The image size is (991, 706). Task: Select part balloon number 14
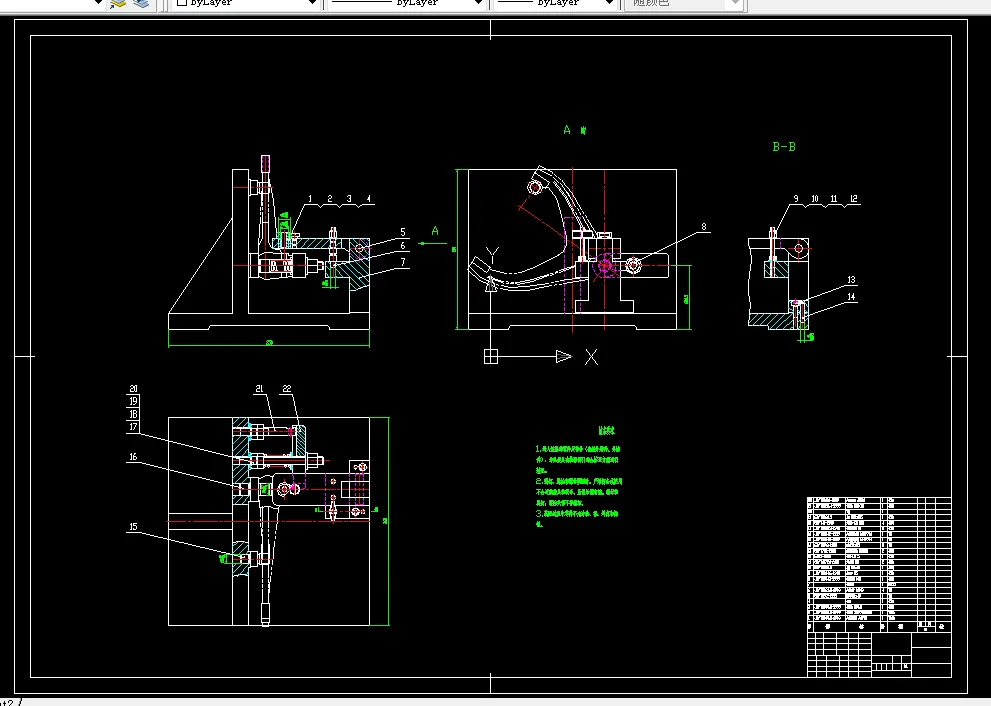(851, 296)
